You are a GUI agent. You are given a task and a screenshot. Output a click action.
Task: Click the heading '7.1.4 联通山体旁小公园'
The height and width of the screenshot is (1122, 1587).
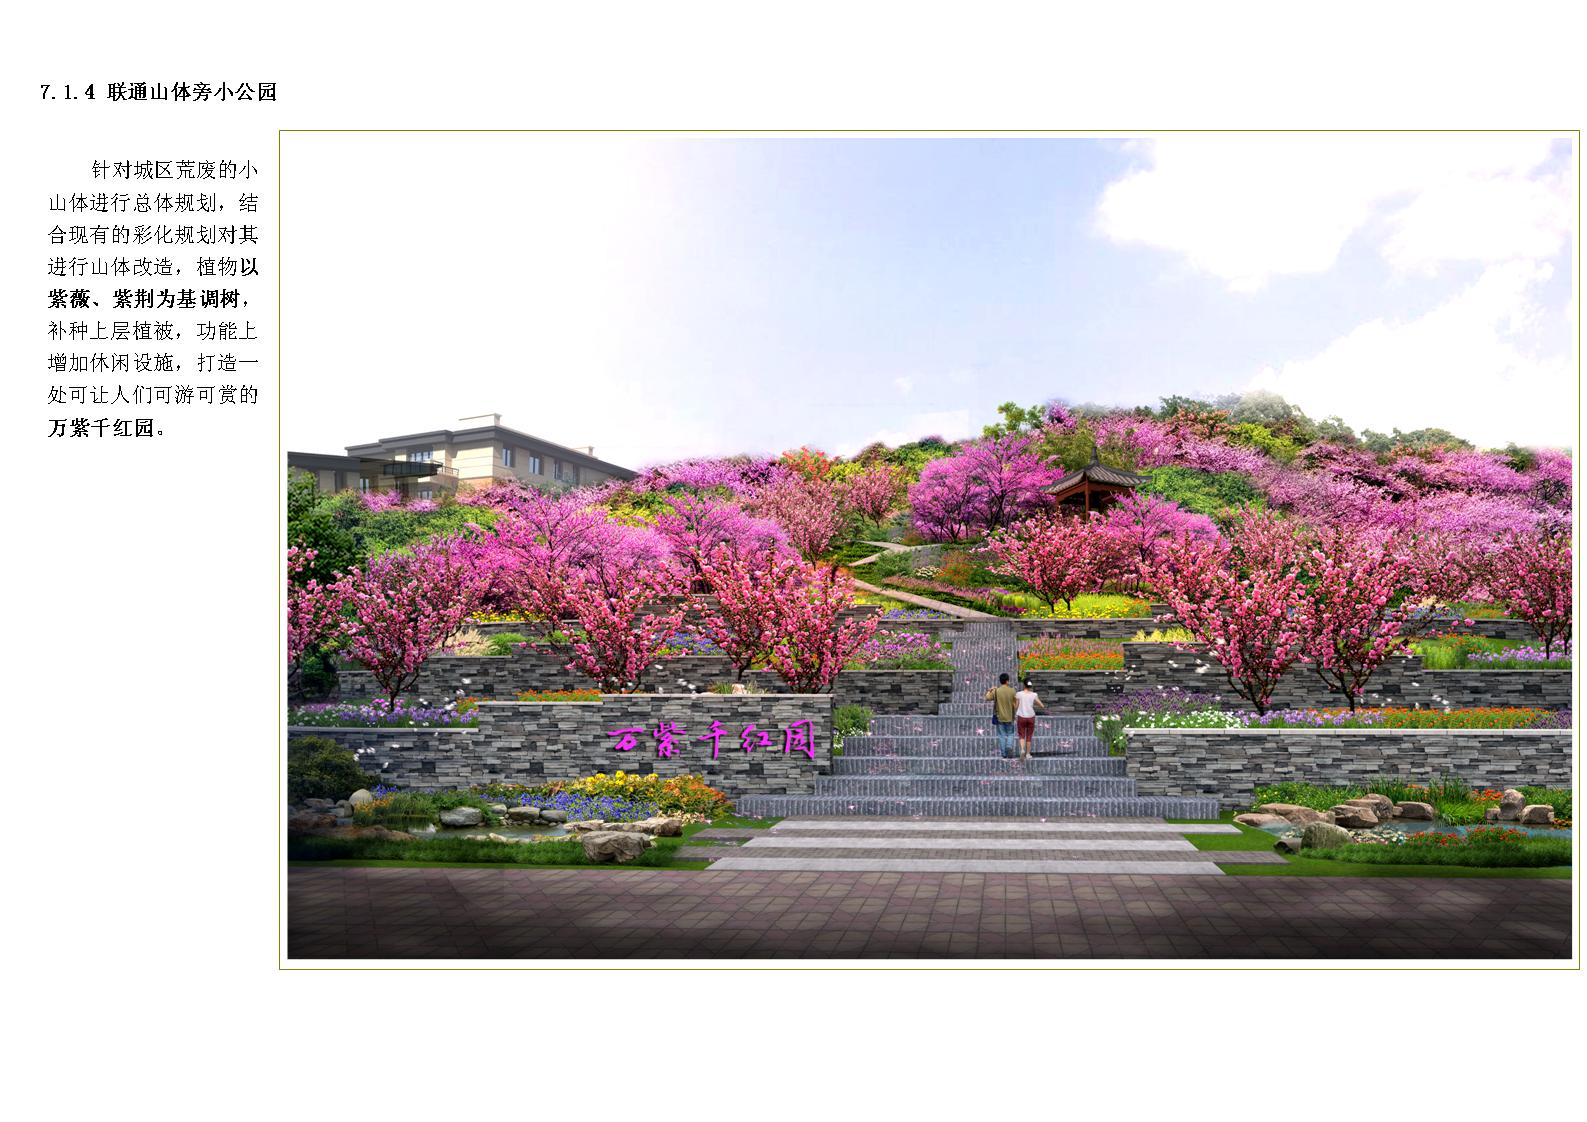click(x=158, y=93)
